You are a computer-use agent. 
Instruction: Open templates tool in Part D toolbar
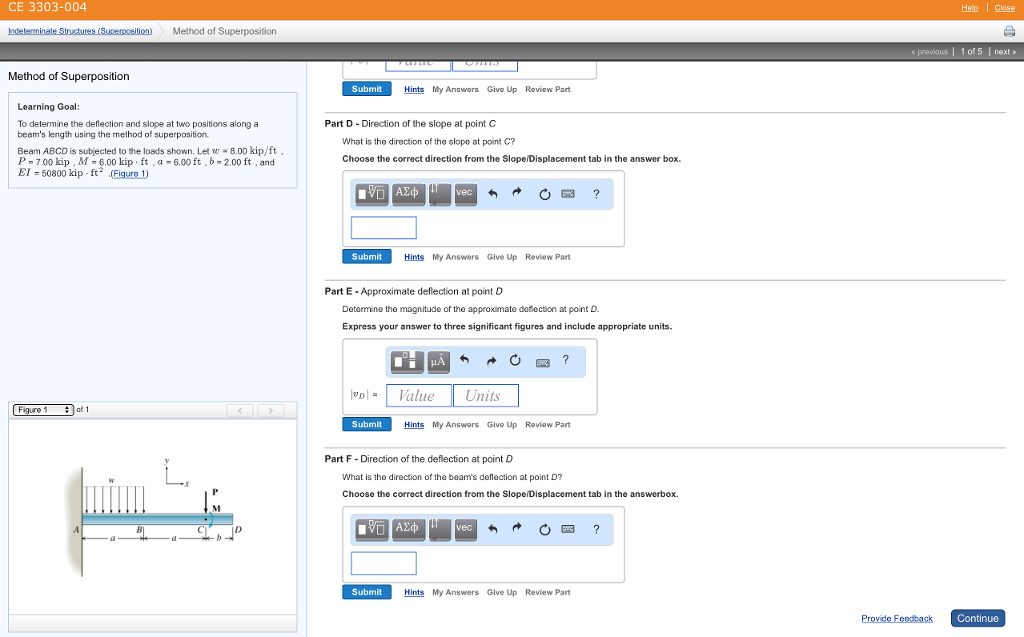pyautogui.click(x=372, y=194)
